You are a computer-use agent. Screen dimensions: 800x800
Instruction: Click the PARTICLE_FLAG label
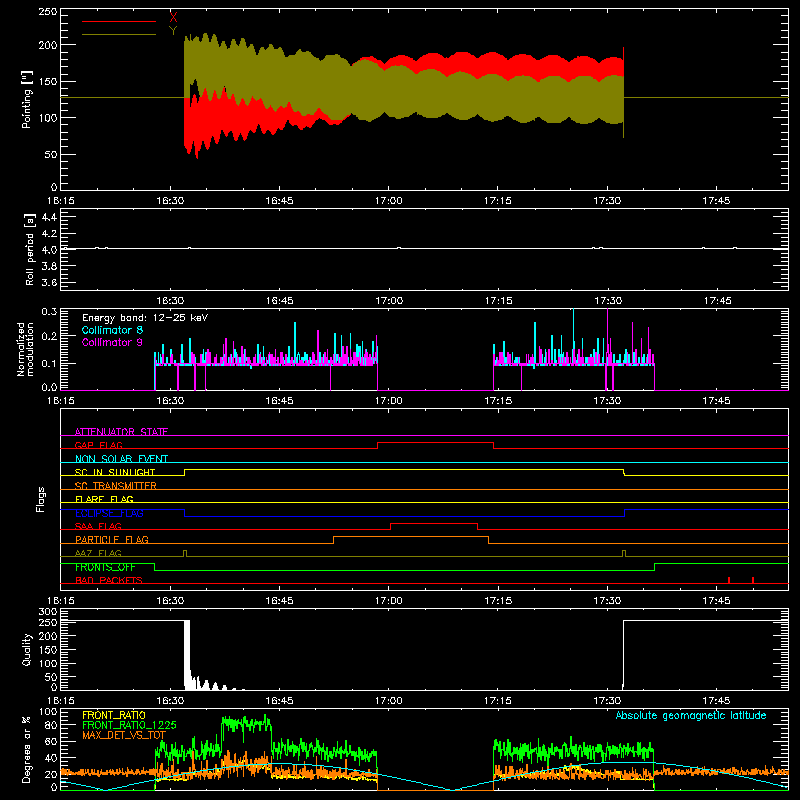112,539
